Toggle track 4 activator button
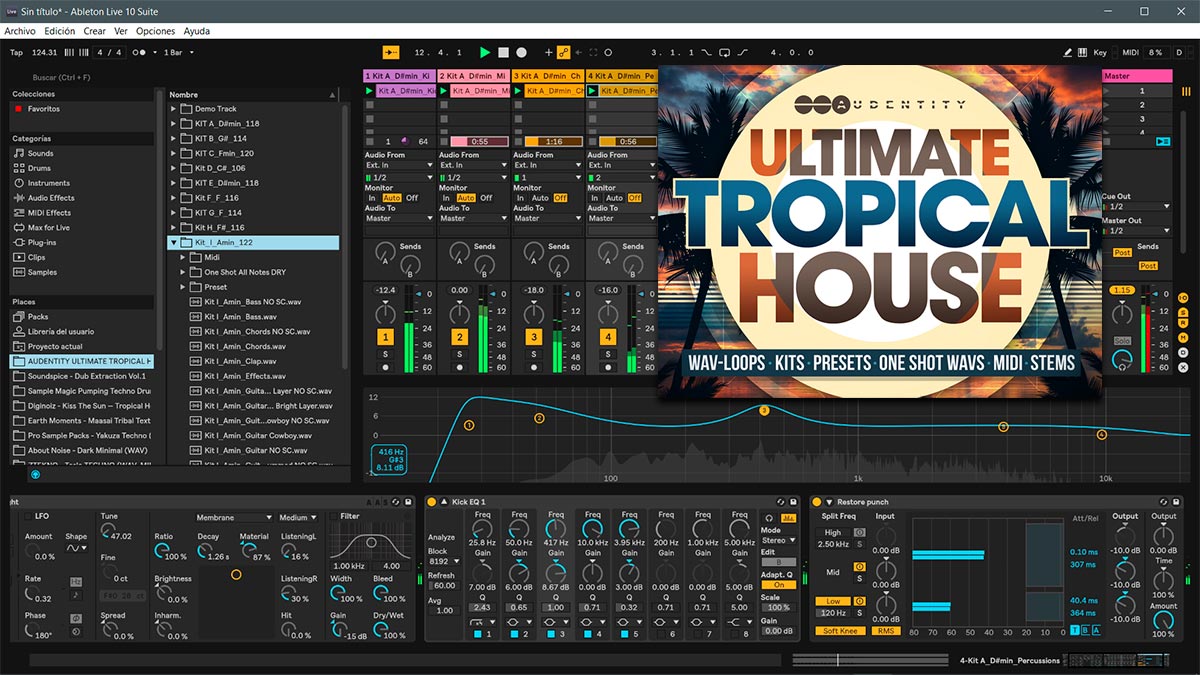Viewport: 1200px width, 675px height. 607,338
